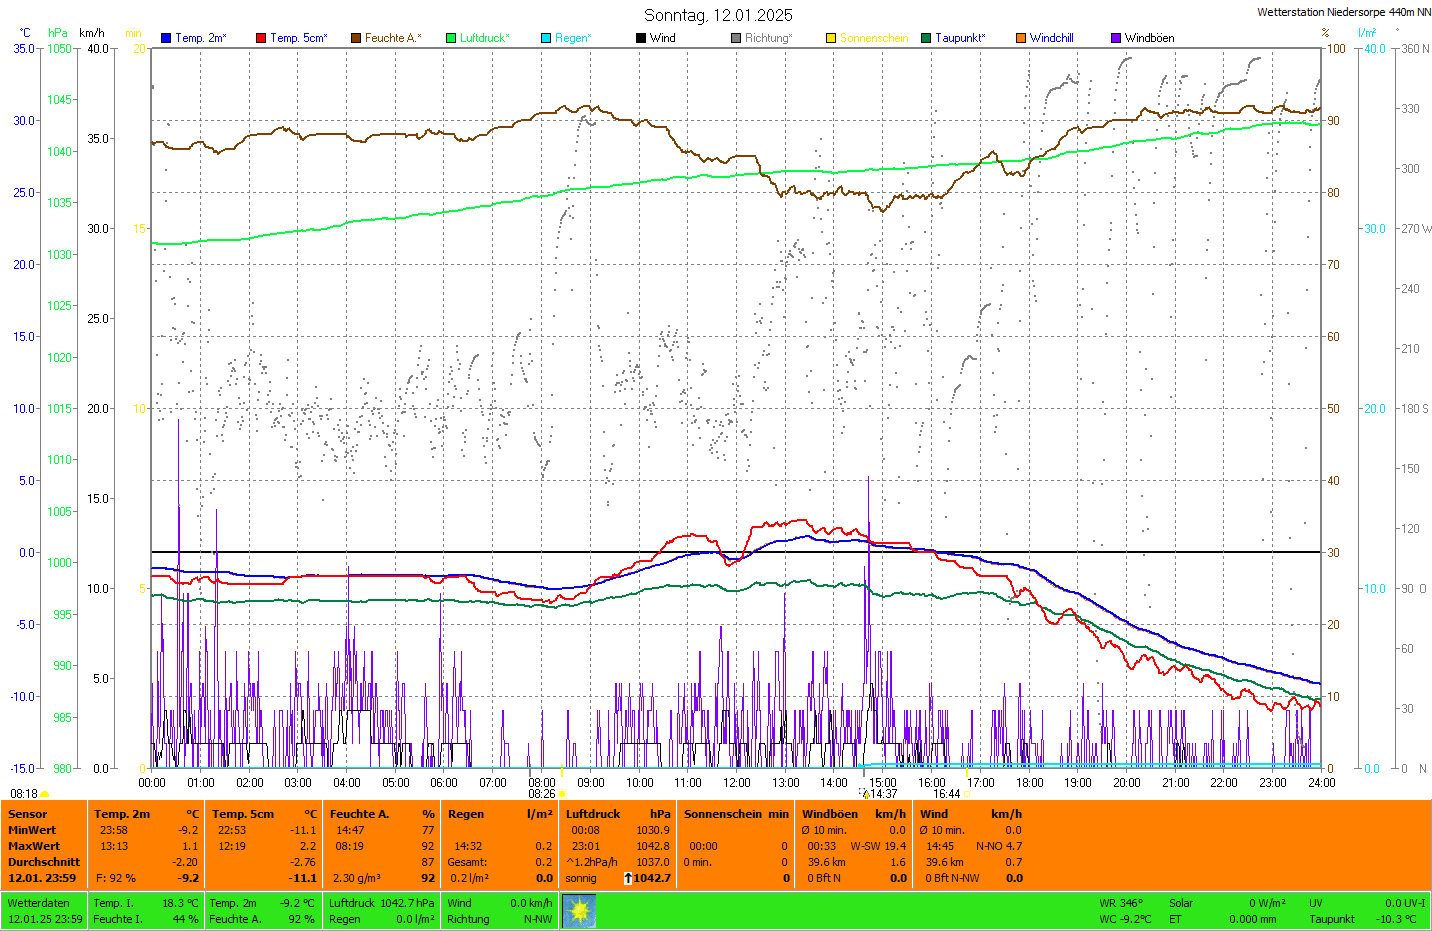
Task: Click the 08:26 sunrise marker below the axis
Action: (542, 794)
